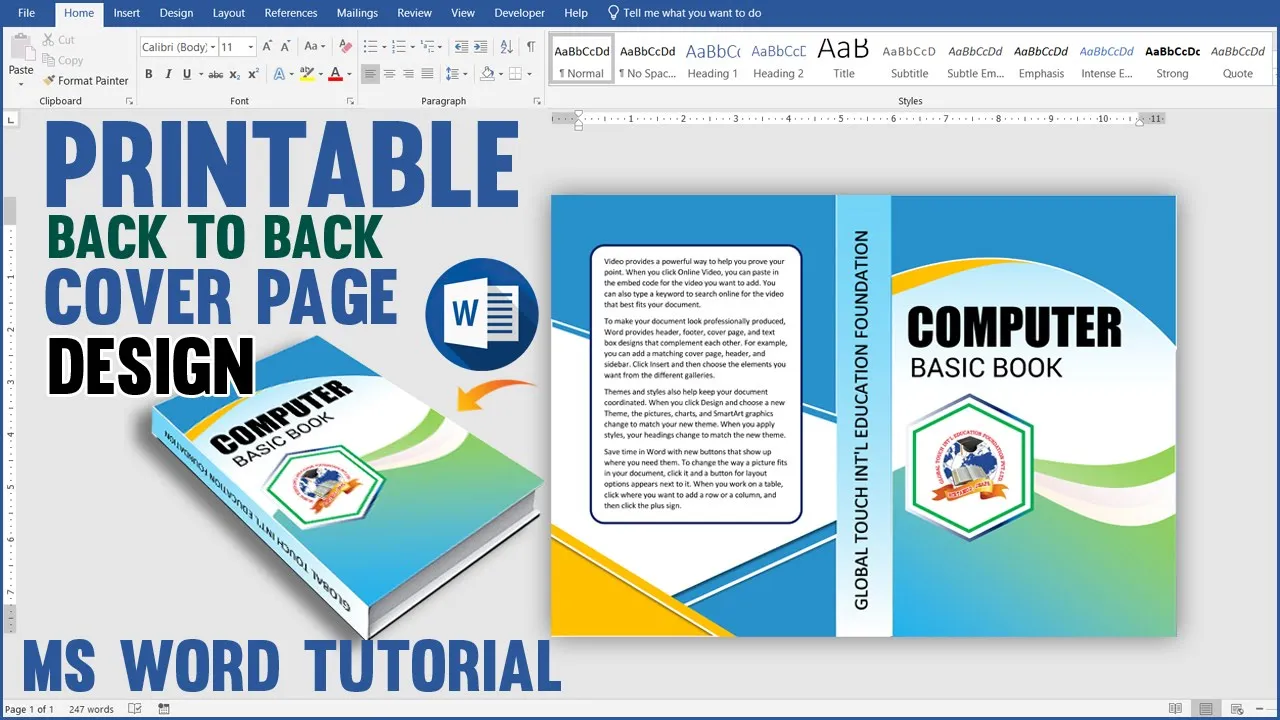
Task: Click Page 1 of 1 indicator
Action: click(x=30, y=709)
